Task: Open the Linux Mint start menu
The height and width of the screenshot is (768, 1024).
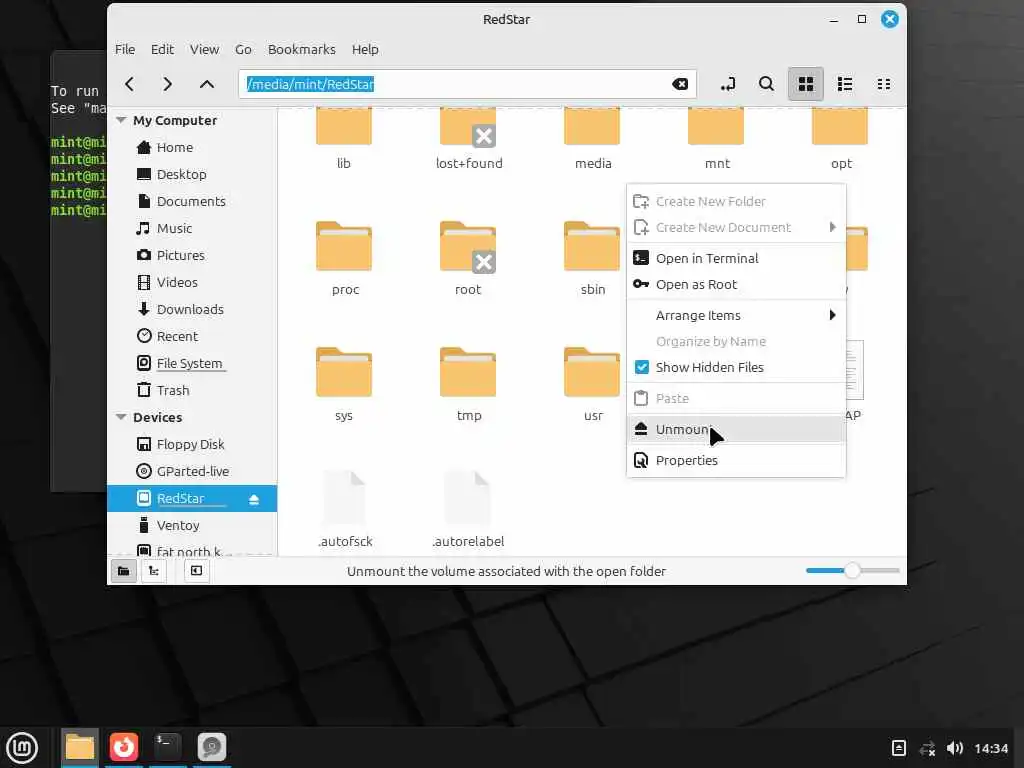Action: click(x=22, y=747)
